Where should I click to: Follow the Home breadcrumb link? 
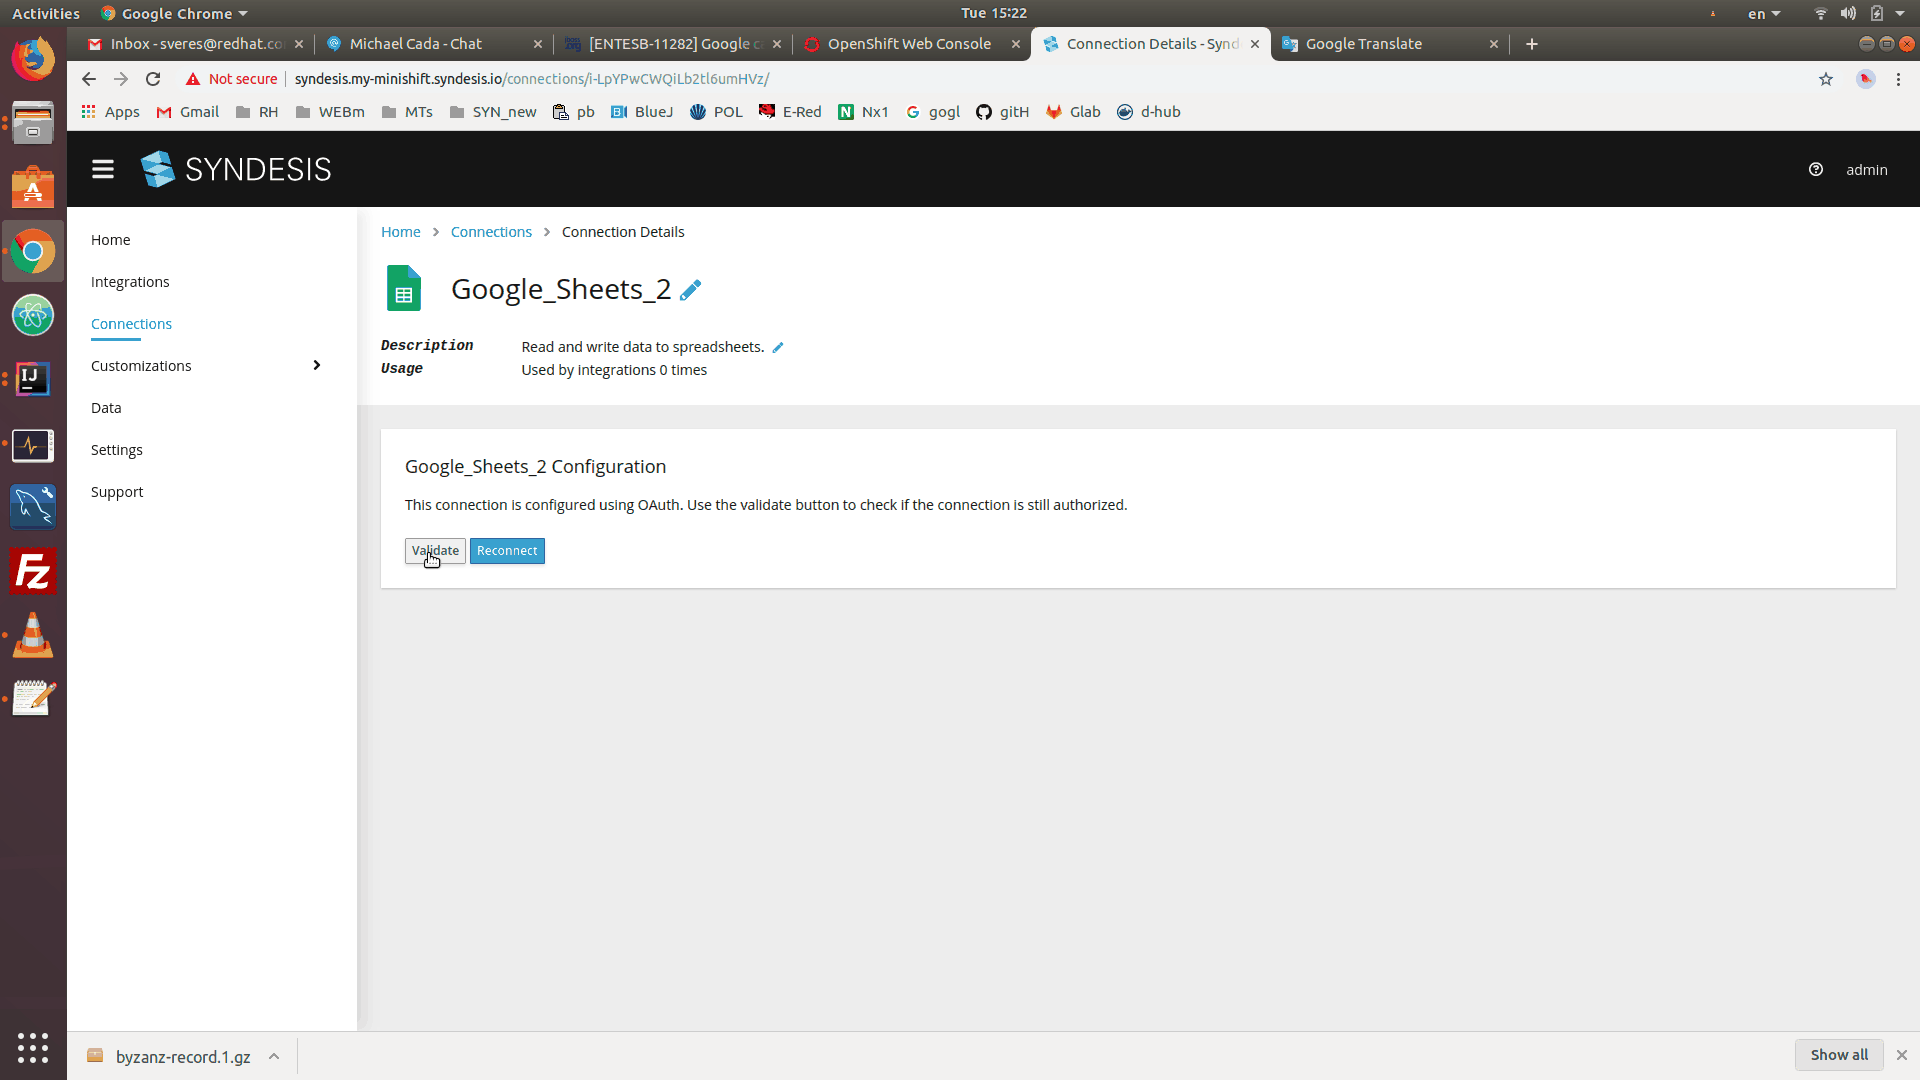[400, 232]
